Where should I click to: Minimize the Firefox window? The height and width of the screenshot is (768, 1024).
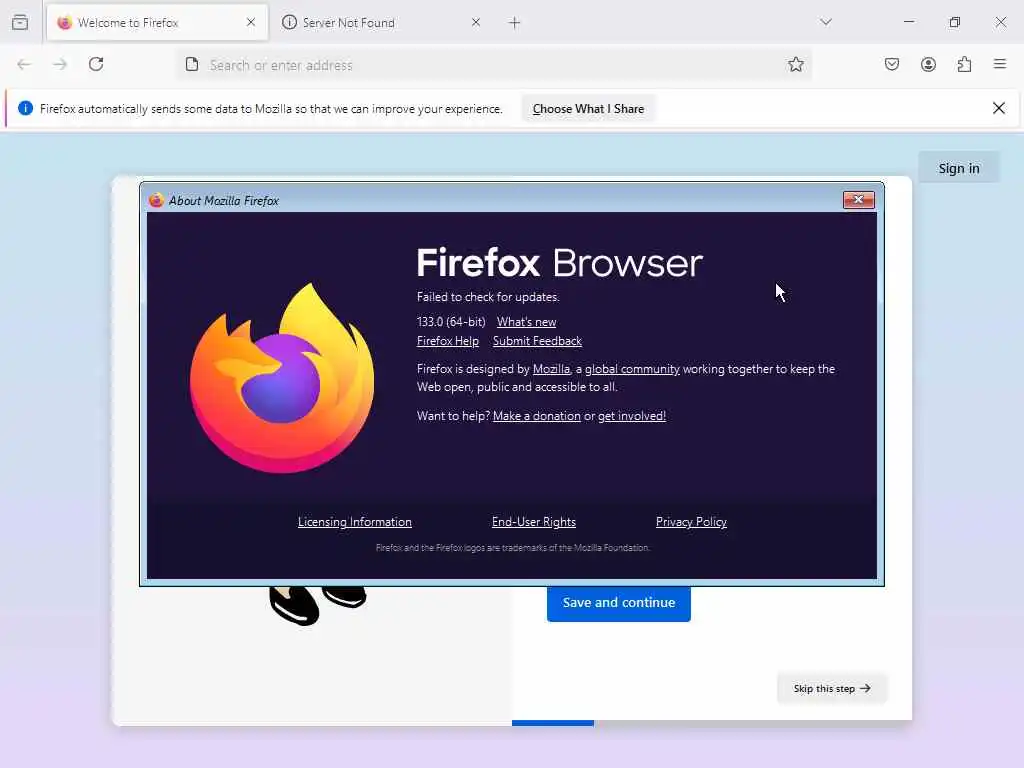pos(909,22)
